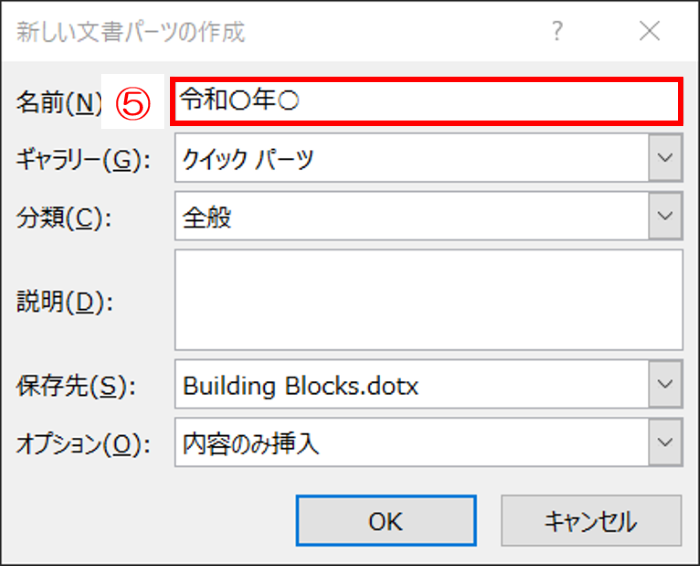700x566 pixels.
Task: Click the 説明(D) label
Action: 64,302
